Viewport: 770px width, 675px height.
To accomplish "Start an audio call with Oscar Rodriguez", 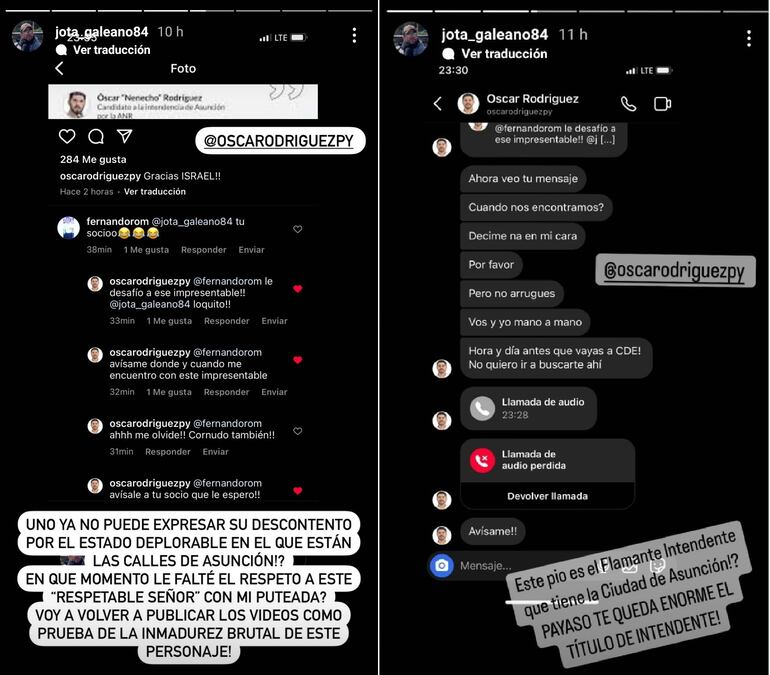I will coord(628,104).
